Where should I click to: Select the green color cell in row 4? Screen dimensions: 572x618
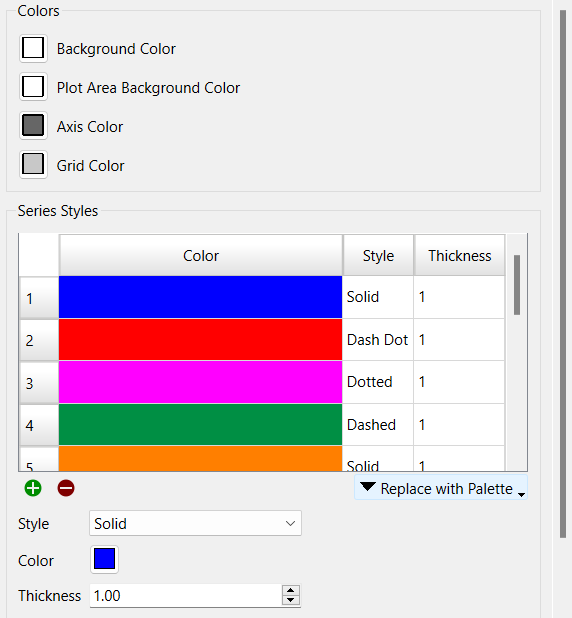coord(200,425)
